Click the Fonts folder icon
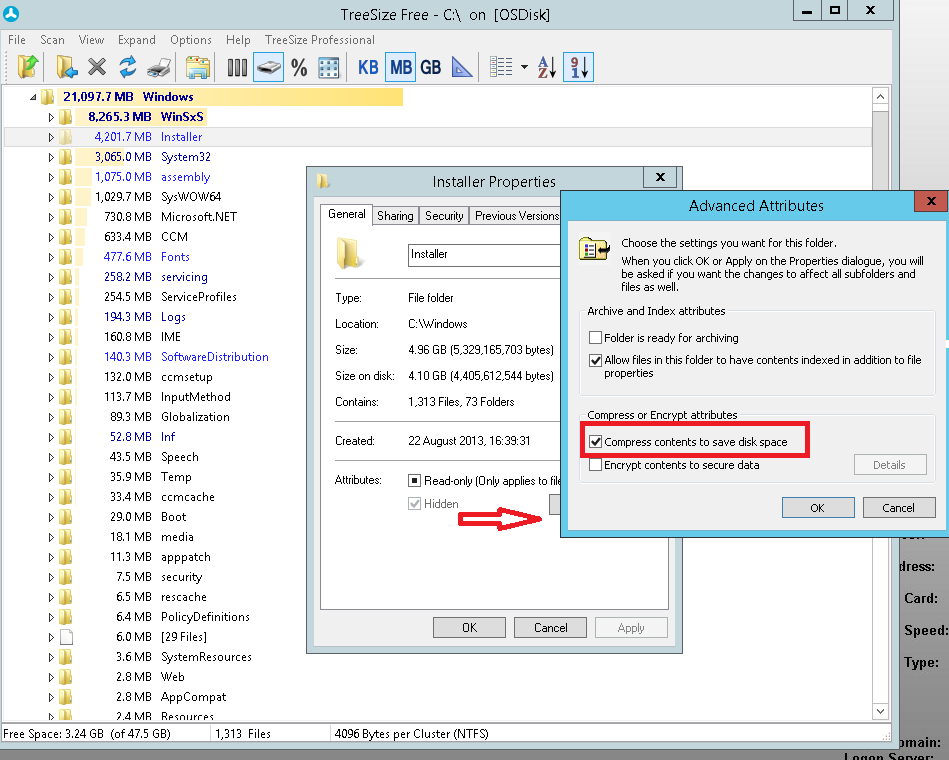Screen dimensions: 949x760 [66, 257]
